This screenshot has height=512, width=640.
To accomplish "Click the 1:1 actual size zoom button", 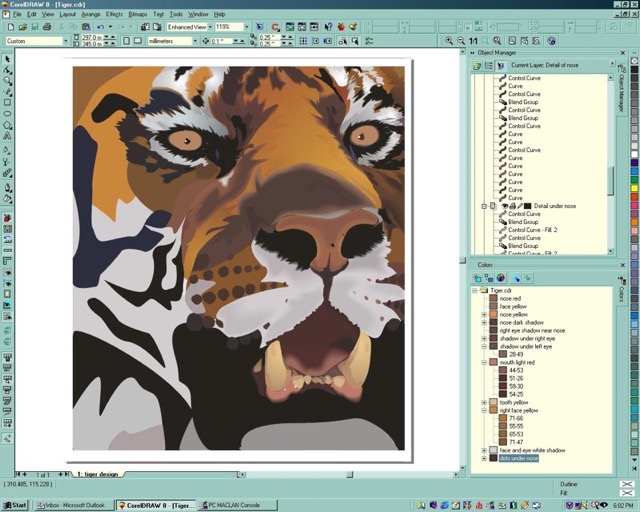I will [x=473, y=41].
